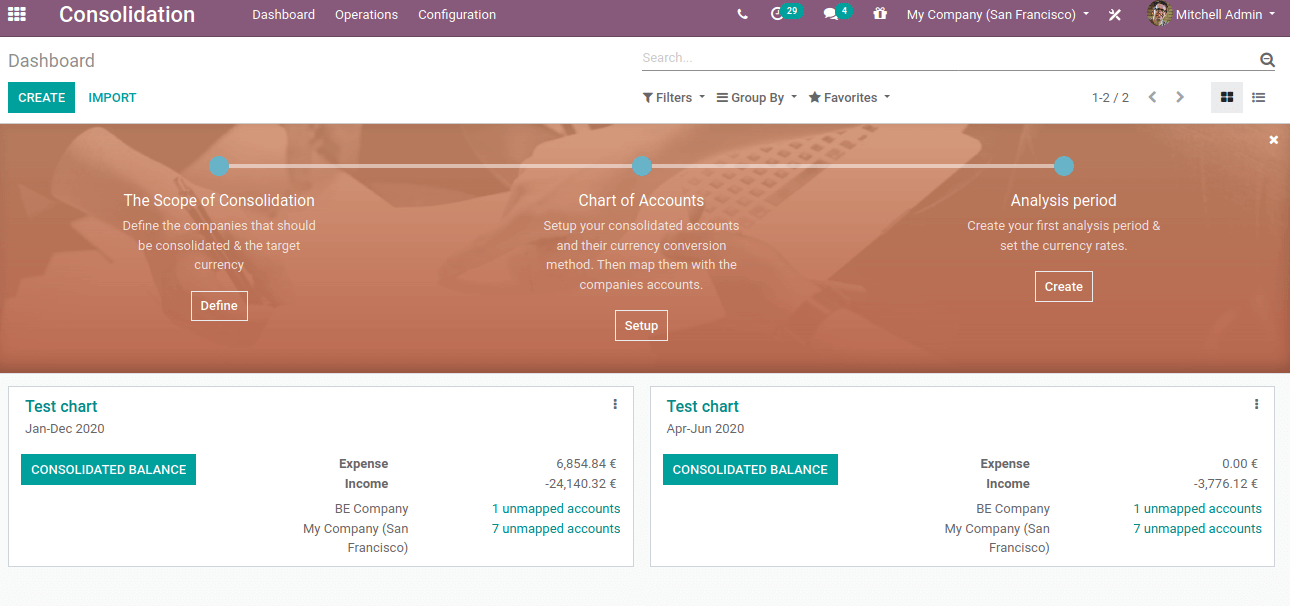
Task: Open activities clock icon with 29 badge
Action: [786, 14]
